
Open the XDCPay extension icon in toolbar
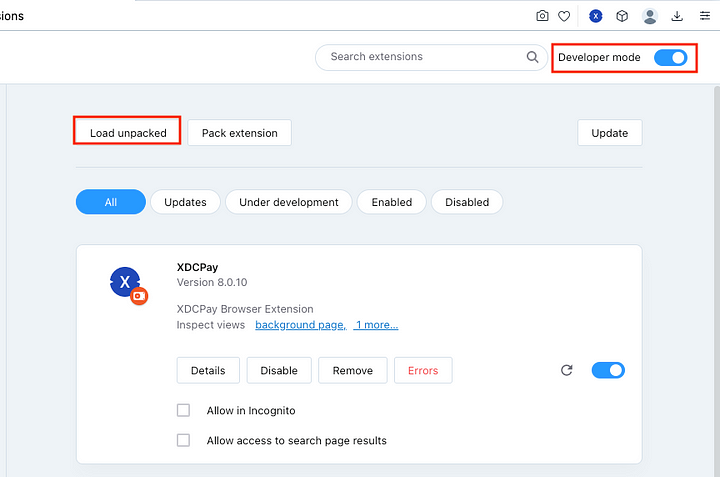pos(596,16)
